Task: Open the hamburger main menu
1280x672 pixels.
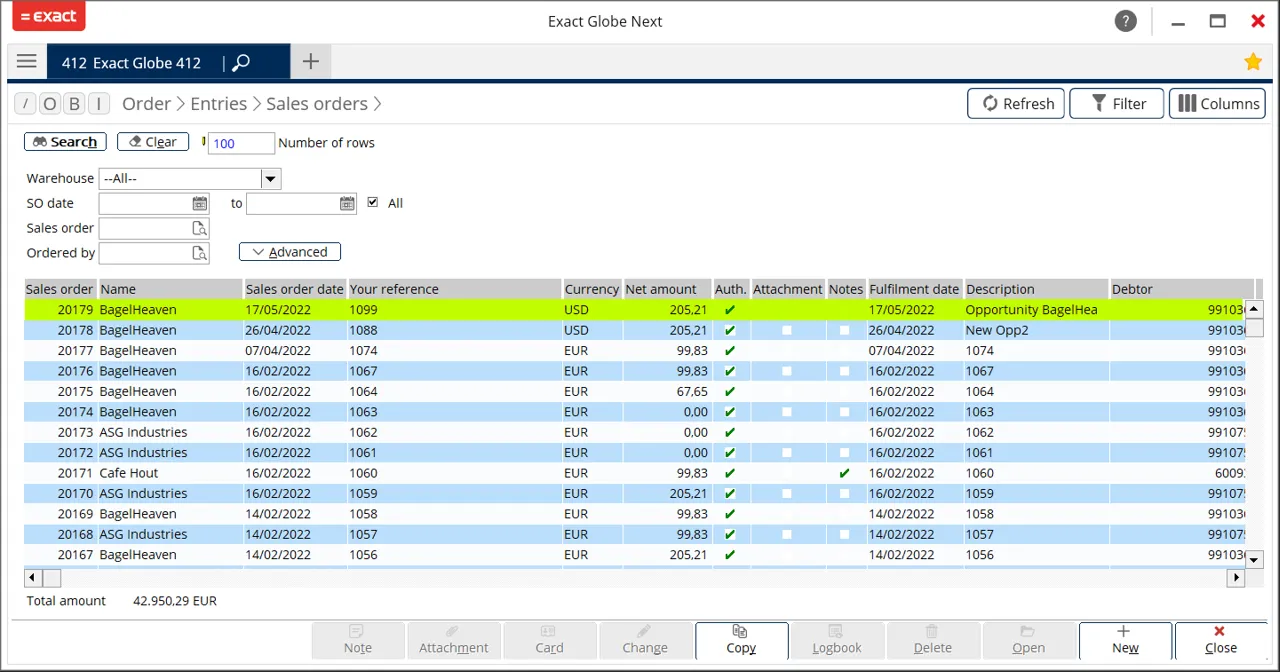Action: pos(27,62)
